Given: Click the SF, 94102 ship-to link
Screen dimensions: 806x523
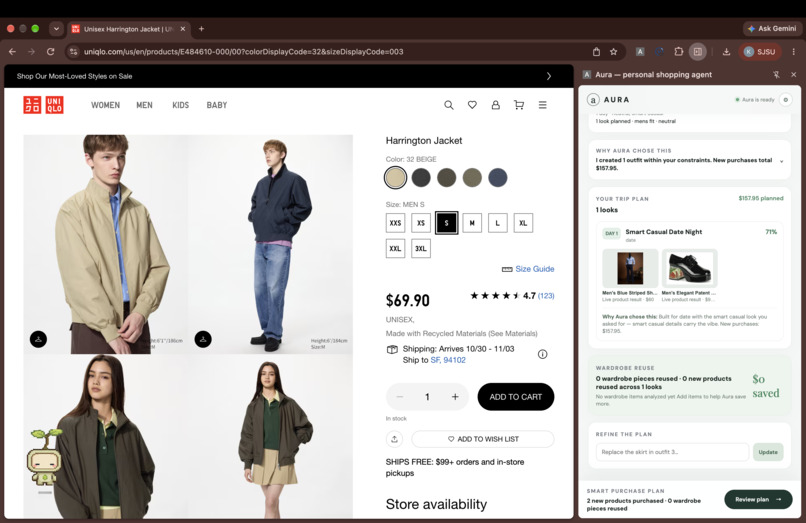Looking at the screenshot, I should coord(448,360).
